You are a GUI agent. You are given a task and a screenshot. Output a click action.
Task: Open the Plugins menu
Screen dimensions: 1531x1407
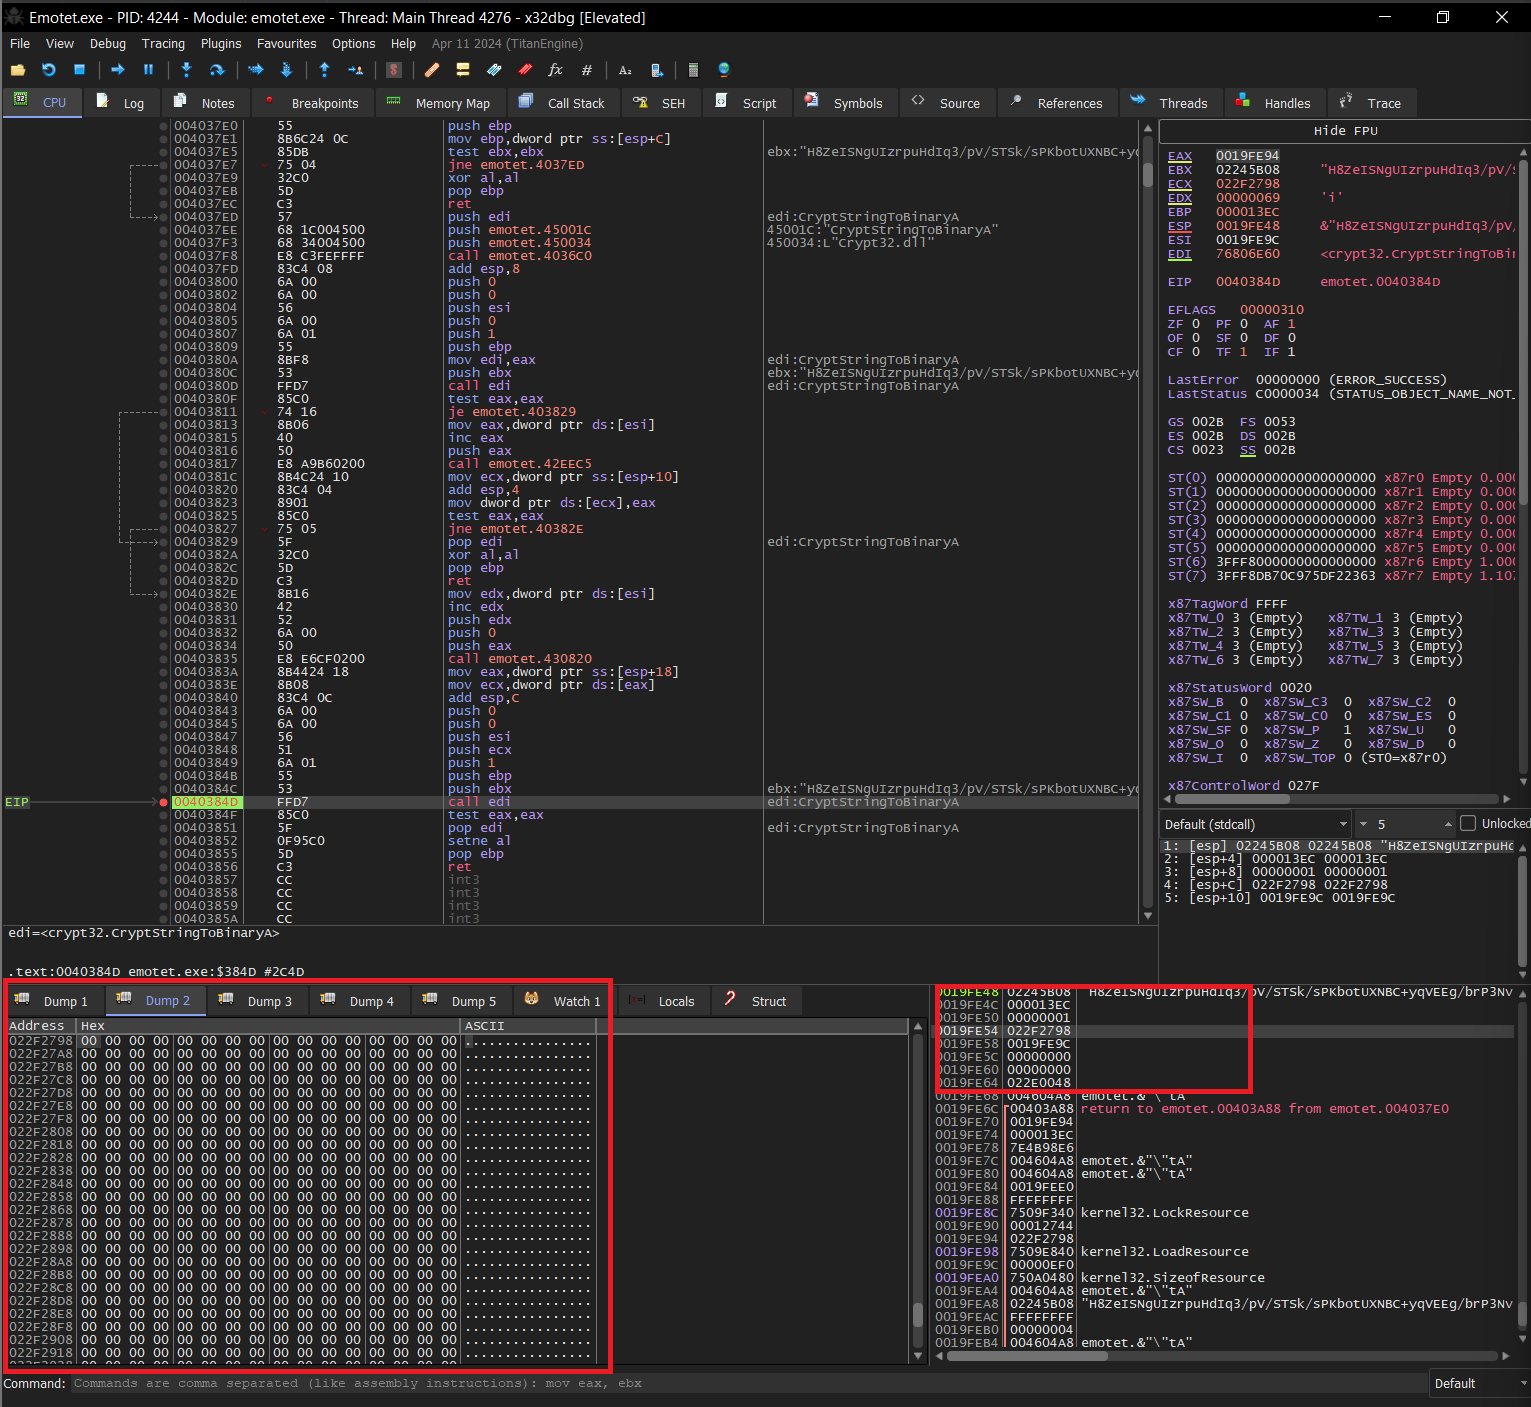pyautogui.click(x=221, y=44)
